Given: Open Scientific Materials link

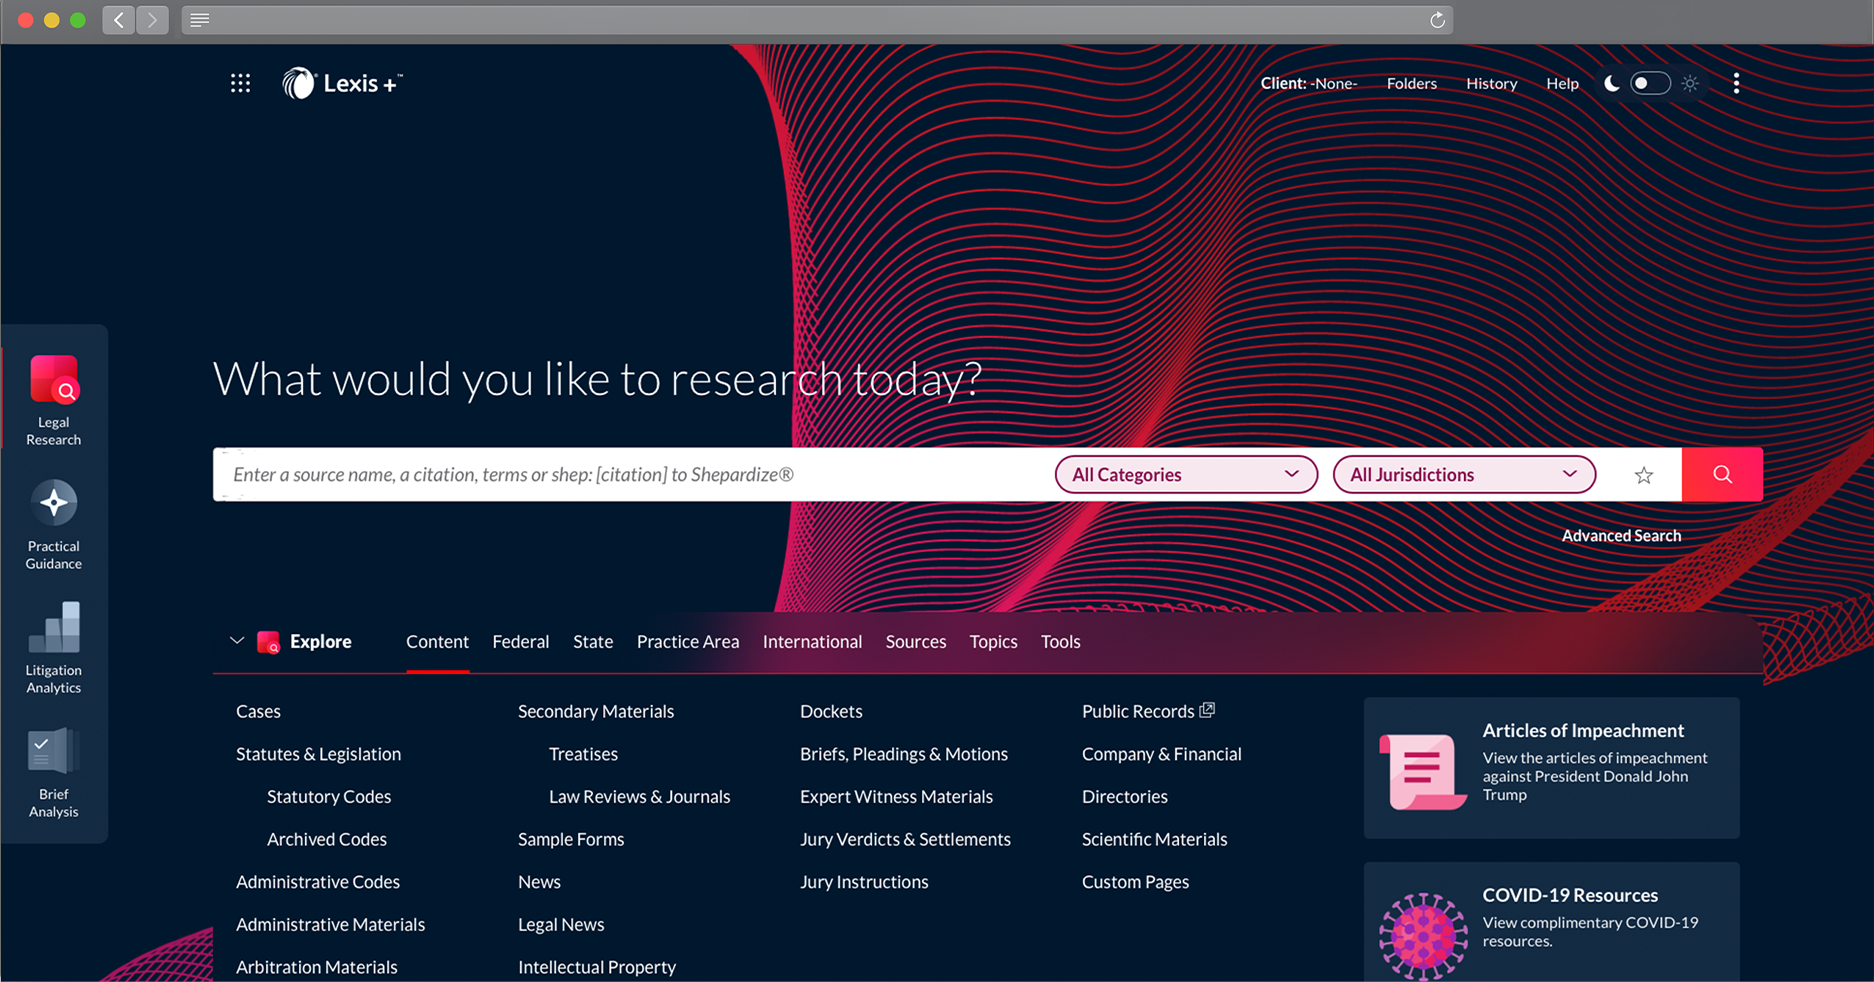Looking at the screenshot, I should (x=1154, y=840).
